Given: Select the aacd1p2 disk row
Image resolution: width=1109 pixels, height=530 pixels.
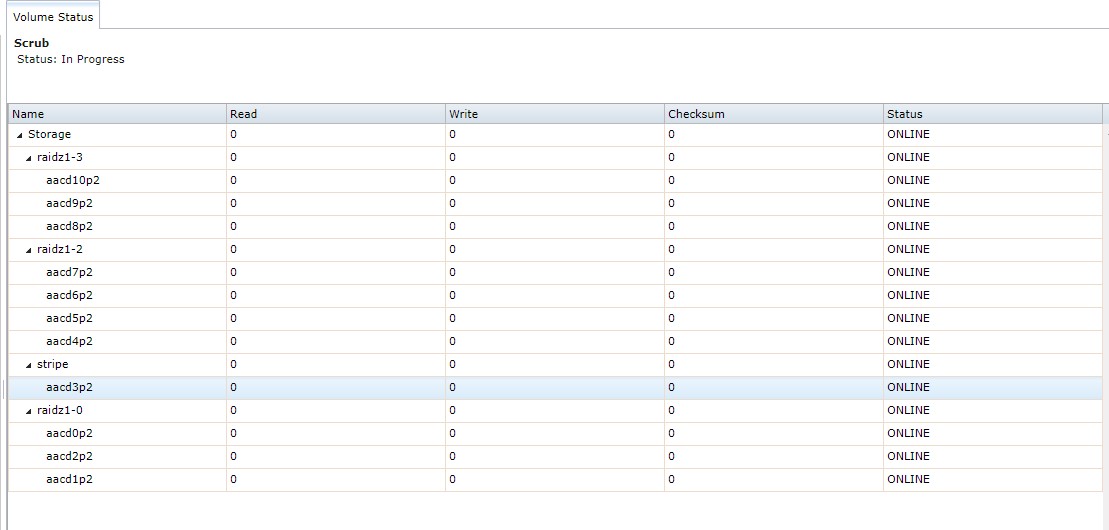Looking at the screenshot, I should [70, 480].
